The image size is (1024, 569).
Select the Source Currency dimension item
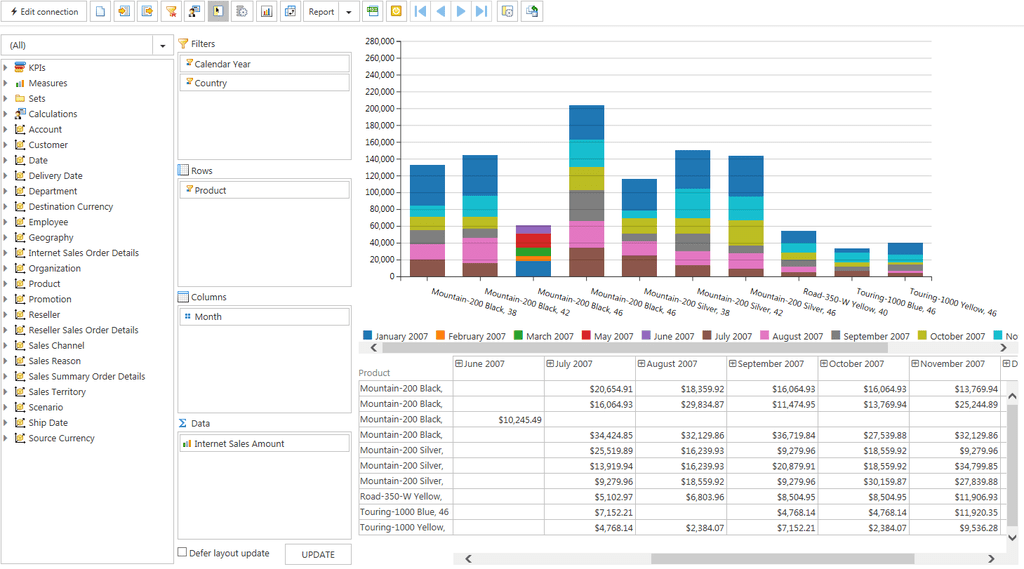(x=61, y=438)
